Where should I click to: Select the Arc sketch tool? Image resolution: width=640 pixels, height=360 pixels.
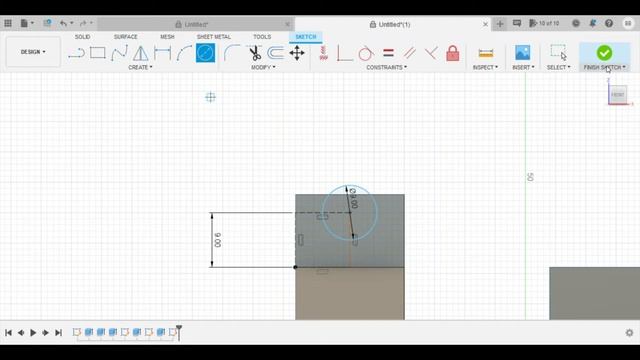[x=184, y=53]
